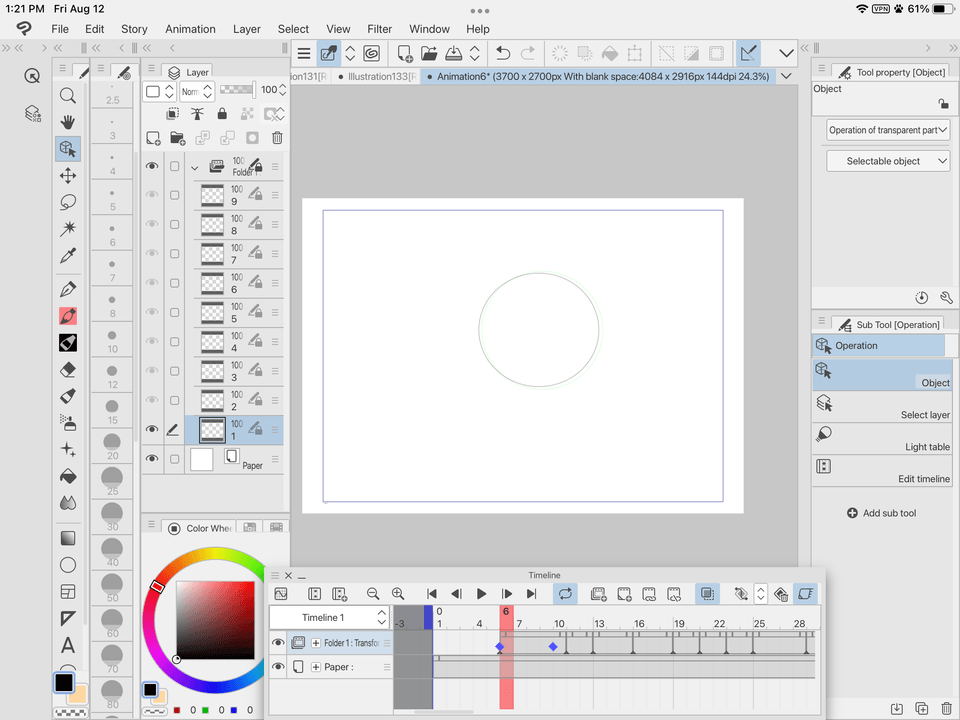This screenshot has height=720, width=960.
Task: Expand Folder 1 track in Timeline
Action: coord(316,643)
